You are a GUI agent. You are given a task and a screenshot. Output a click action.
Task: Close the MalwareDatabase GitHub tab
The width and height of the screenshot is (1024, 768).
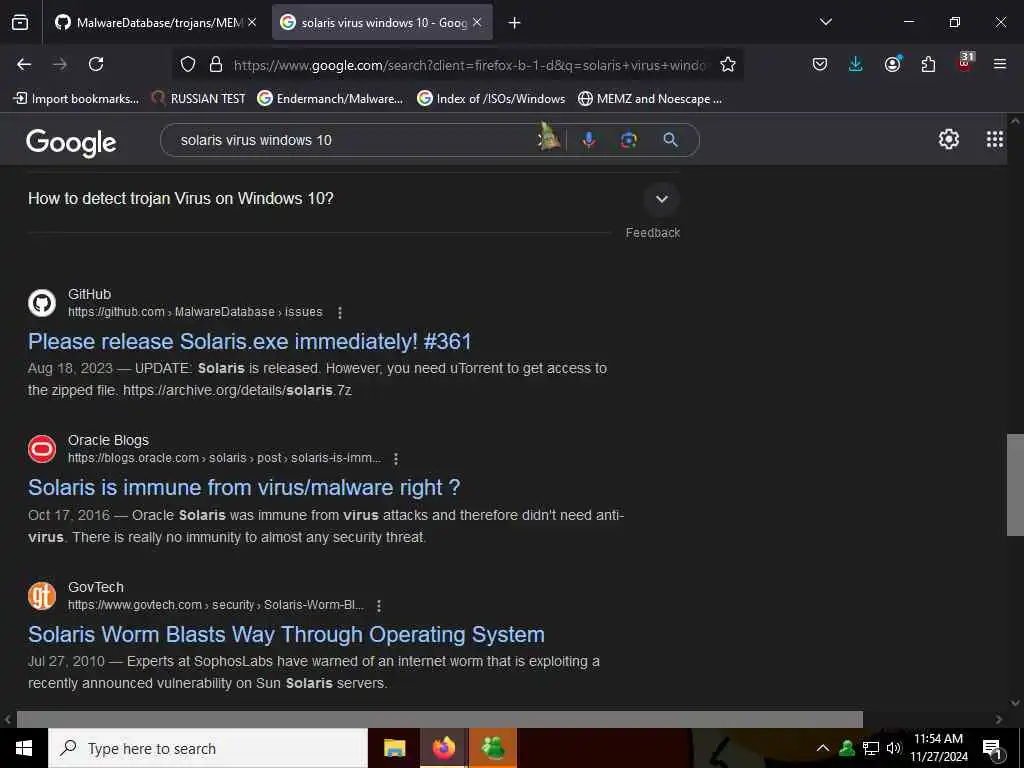coord(252,22)
